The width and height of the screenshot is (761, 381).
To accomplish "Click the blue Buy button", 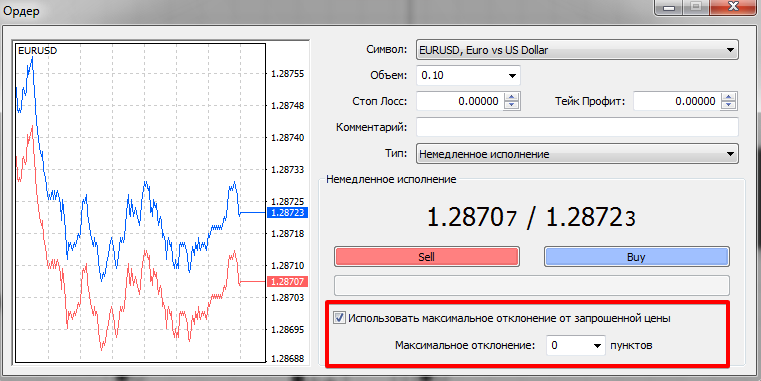I will point(636,257).
